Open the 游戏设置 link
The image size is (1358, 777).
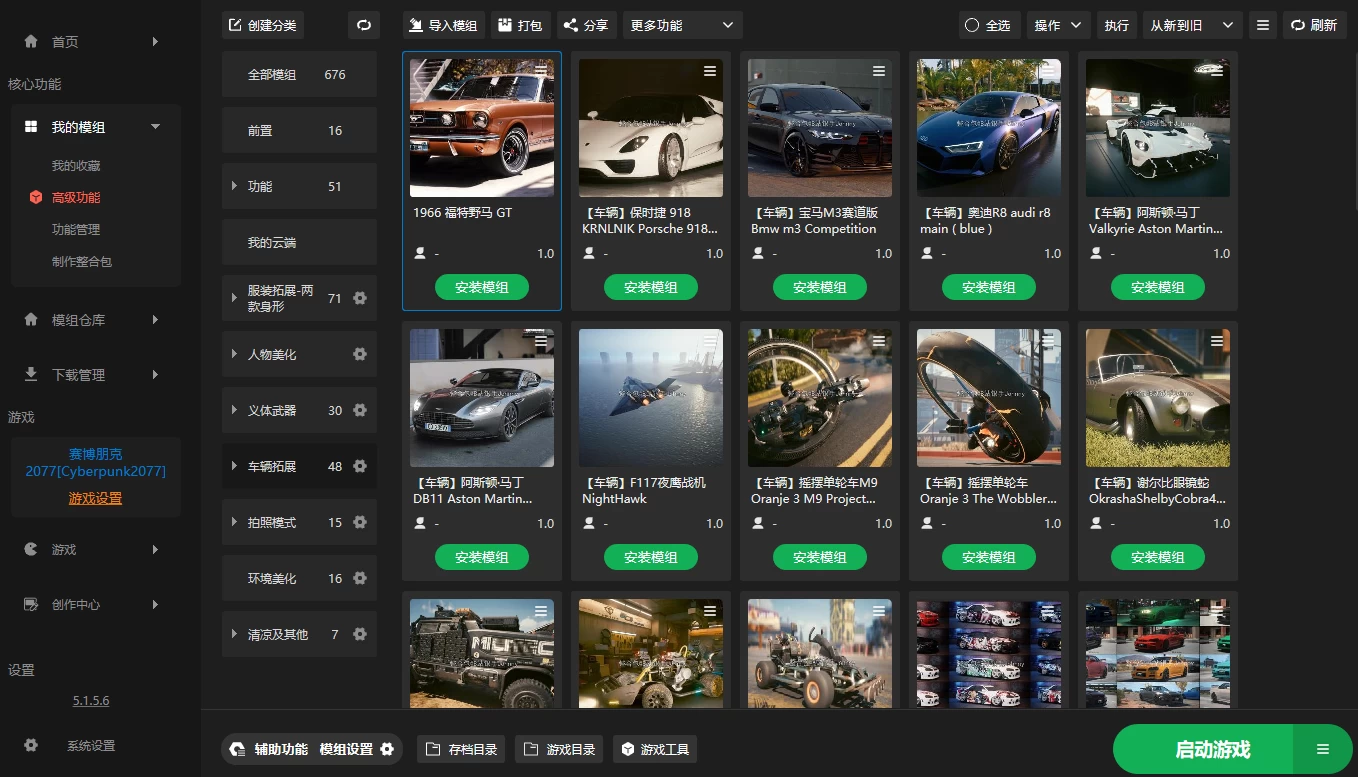[x=95, y=498]
